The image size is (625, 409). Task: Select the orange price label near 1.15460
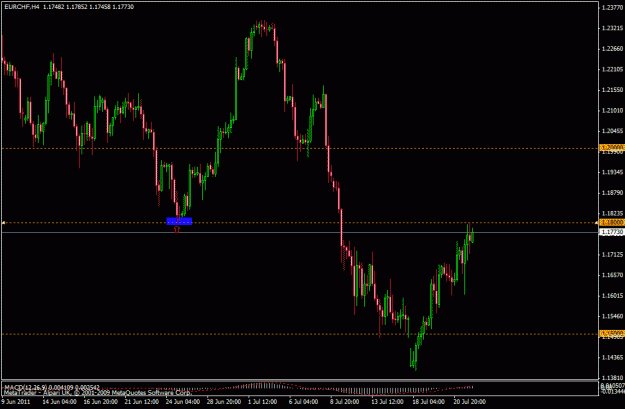pyautogui.click(x=611, y=333)
